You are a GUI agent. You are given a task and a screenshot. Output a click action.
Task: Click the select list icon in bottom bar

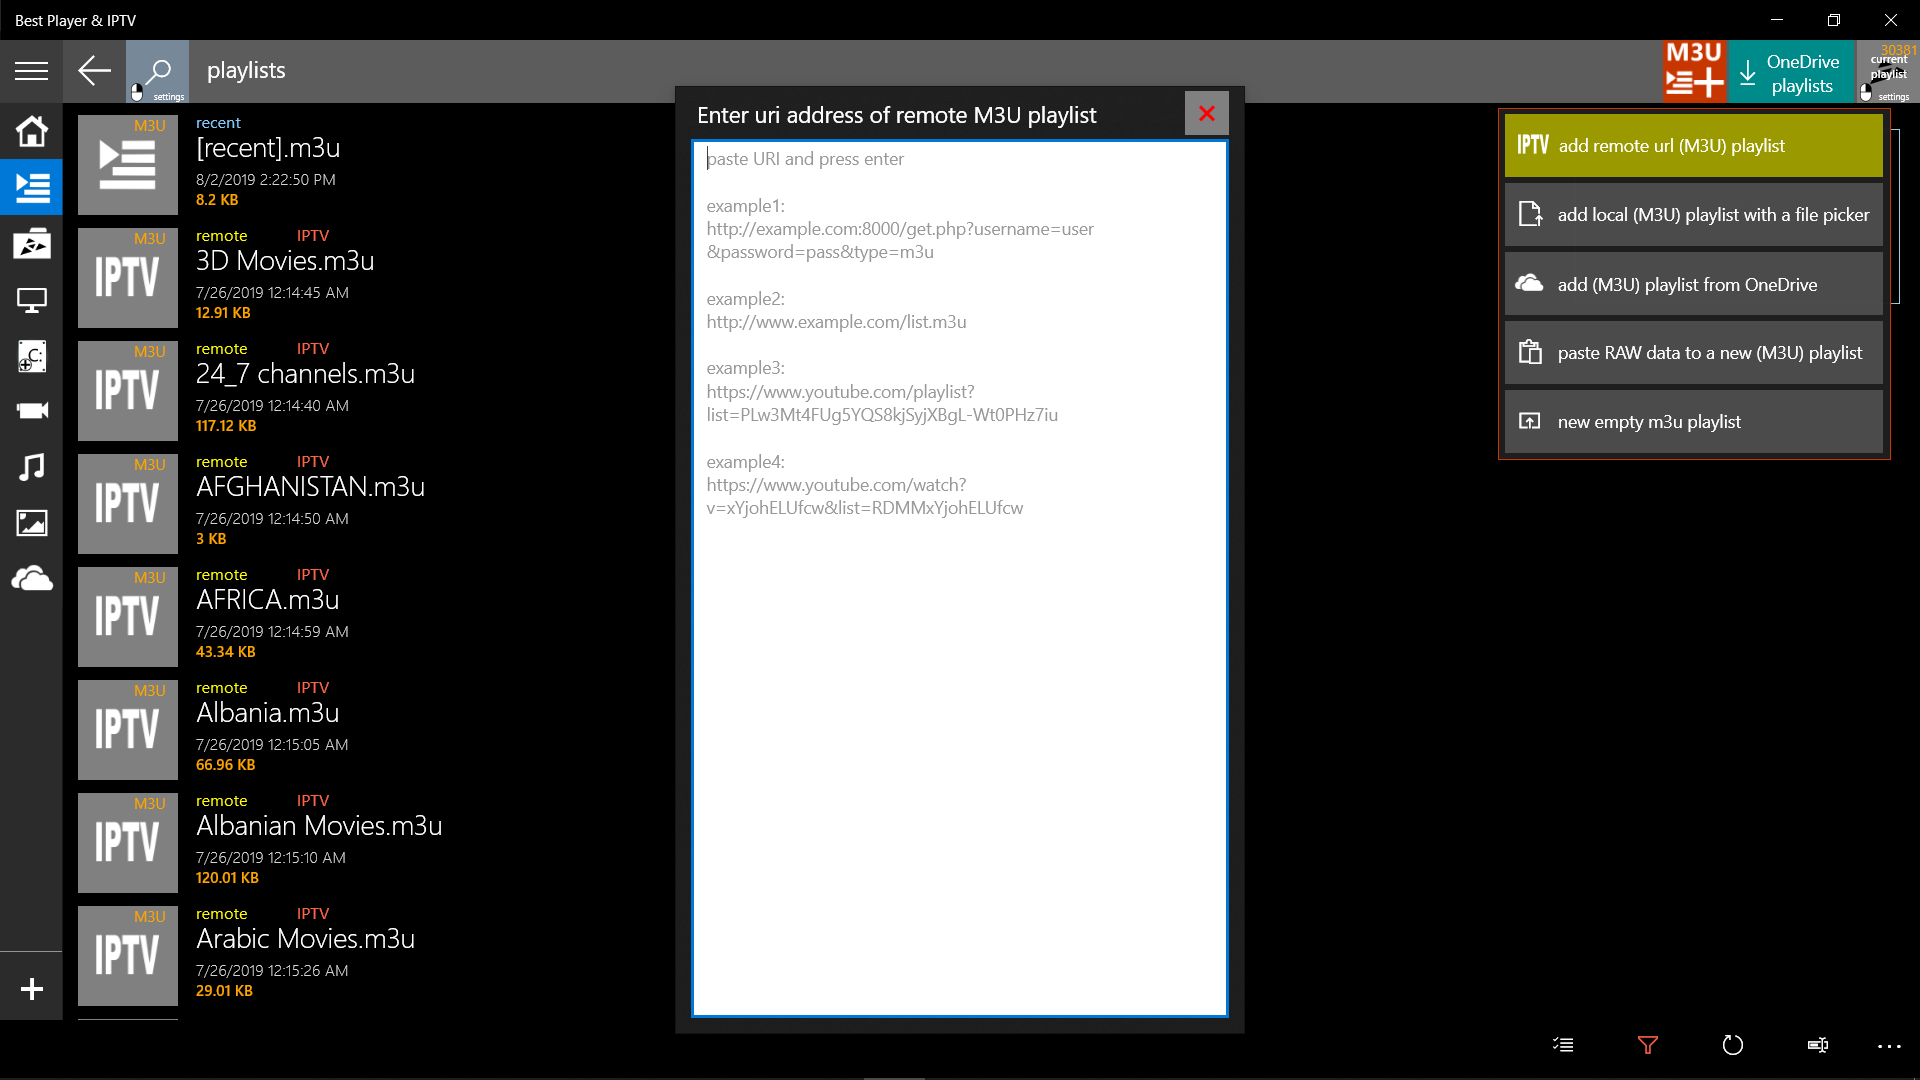pyautogui.click(x=1563, y=1045)
